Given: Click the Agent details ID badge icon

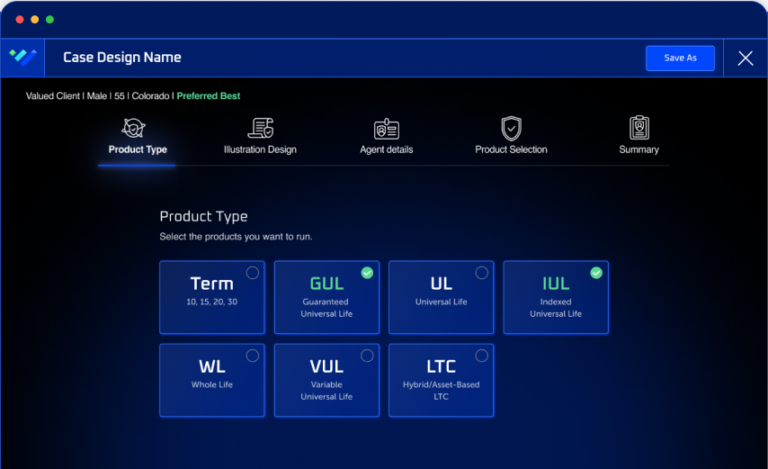Looking at the screenshot, I should click(386, 129).
